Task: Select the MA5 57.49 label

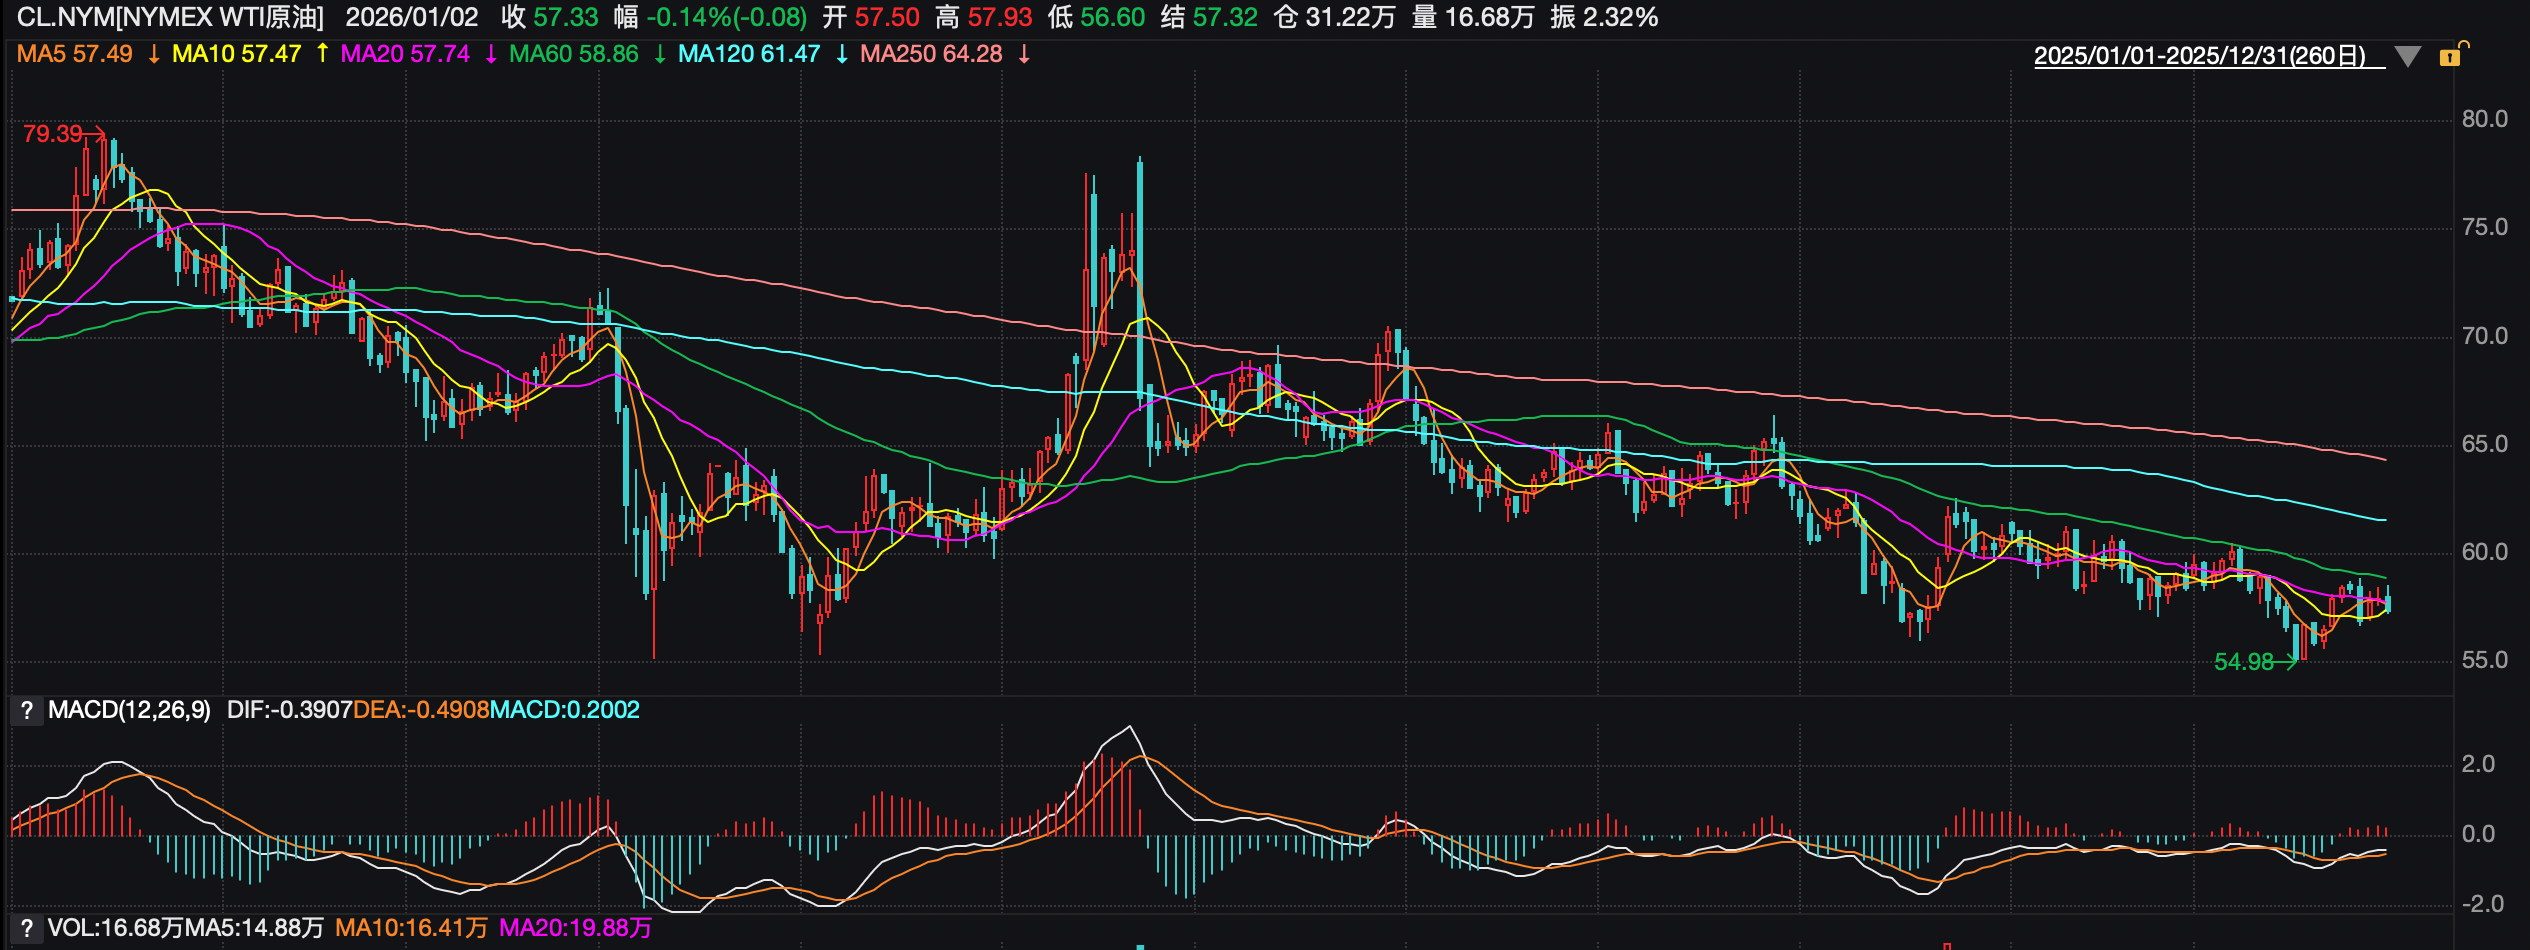Action: point(74,55)
